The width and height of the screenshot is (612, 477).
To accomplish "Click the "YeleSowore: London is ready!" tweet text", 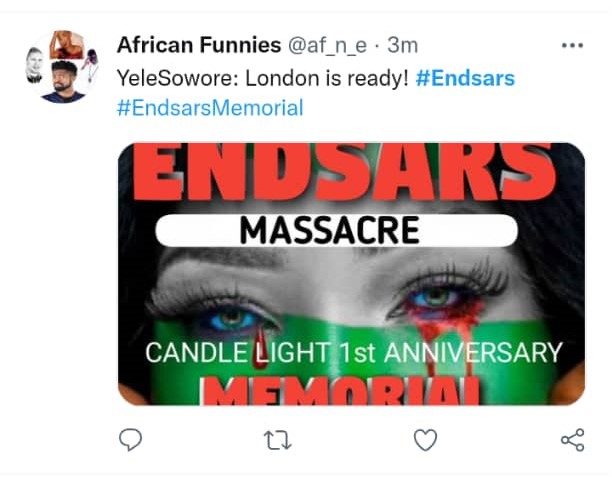I will click(x=263, y=78).
